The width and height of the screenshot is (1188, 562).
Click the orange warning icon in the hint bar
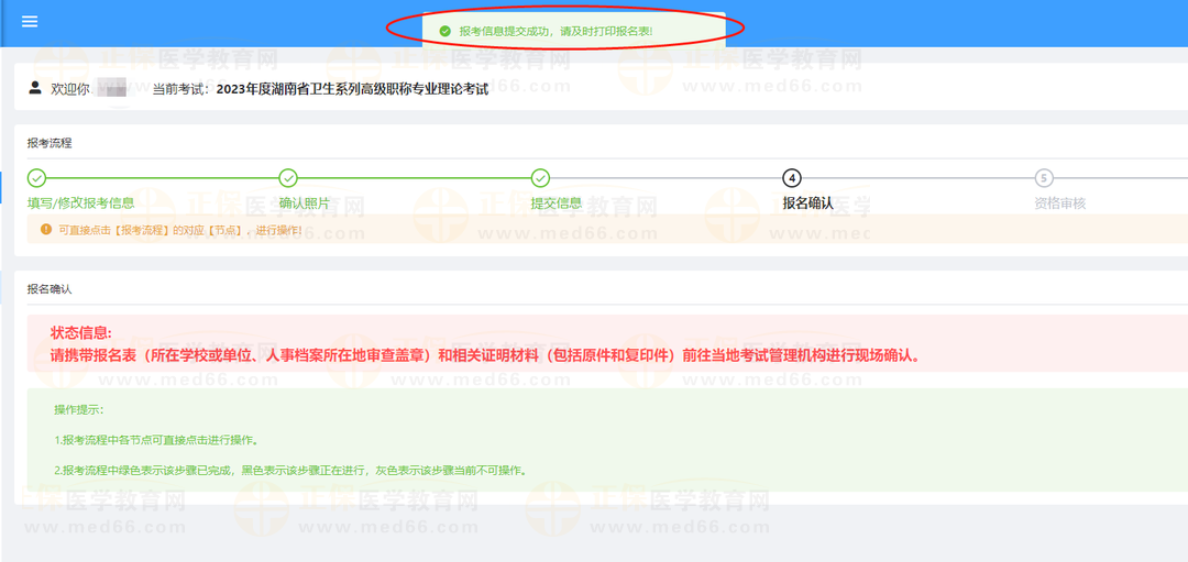point(45,230)
